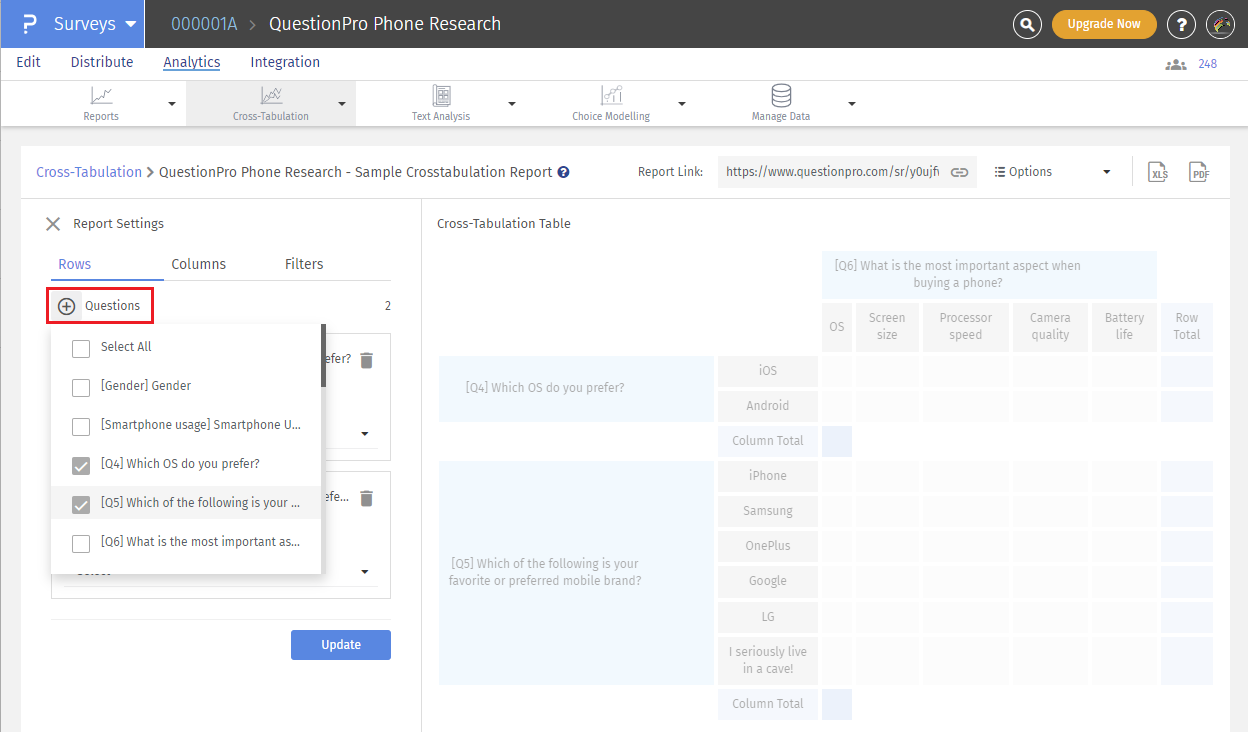Close Report Settings with the X icon

point(53,224)
